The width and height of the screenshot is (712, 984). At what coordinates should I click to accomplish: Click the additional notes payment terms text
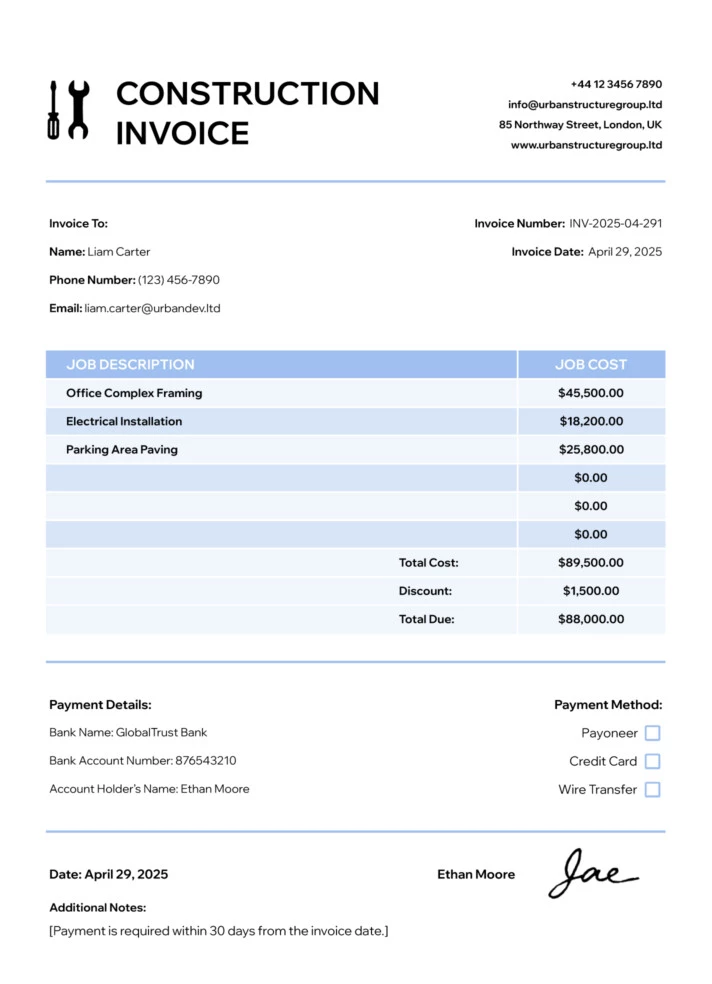[x=218, y=931]
